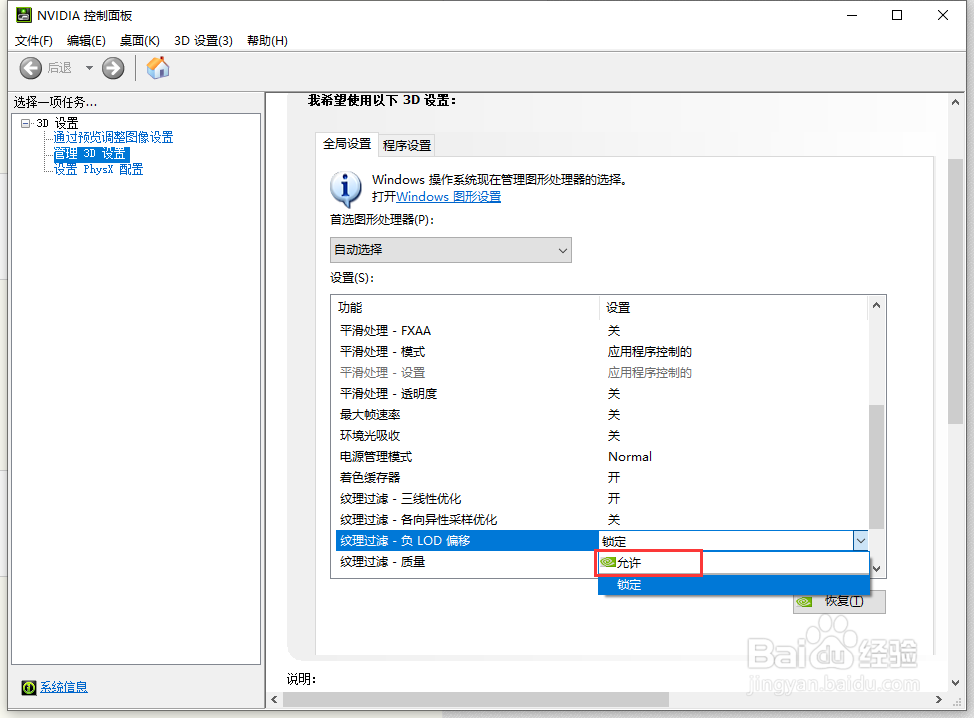This screenshot has width=974, height=718.
Task: Click the settings list vertical scrollbar thumb
Action: (876, 466)
